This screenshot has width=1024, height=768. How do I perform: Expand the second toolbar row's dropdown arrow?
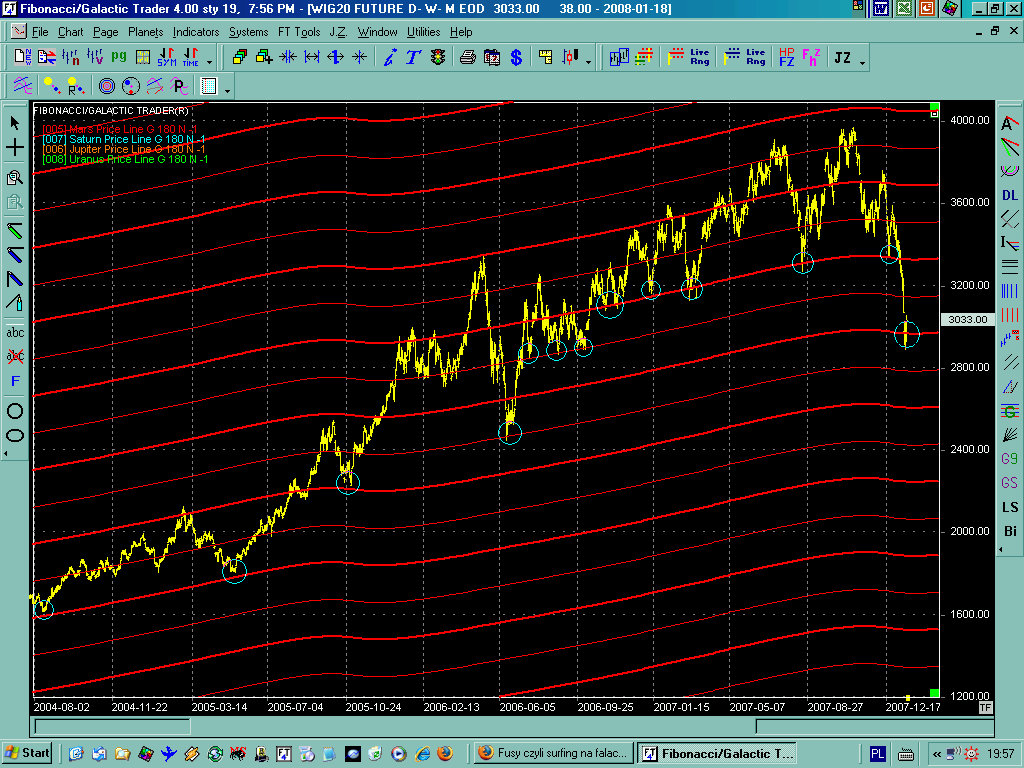click(x=228, y=90)
